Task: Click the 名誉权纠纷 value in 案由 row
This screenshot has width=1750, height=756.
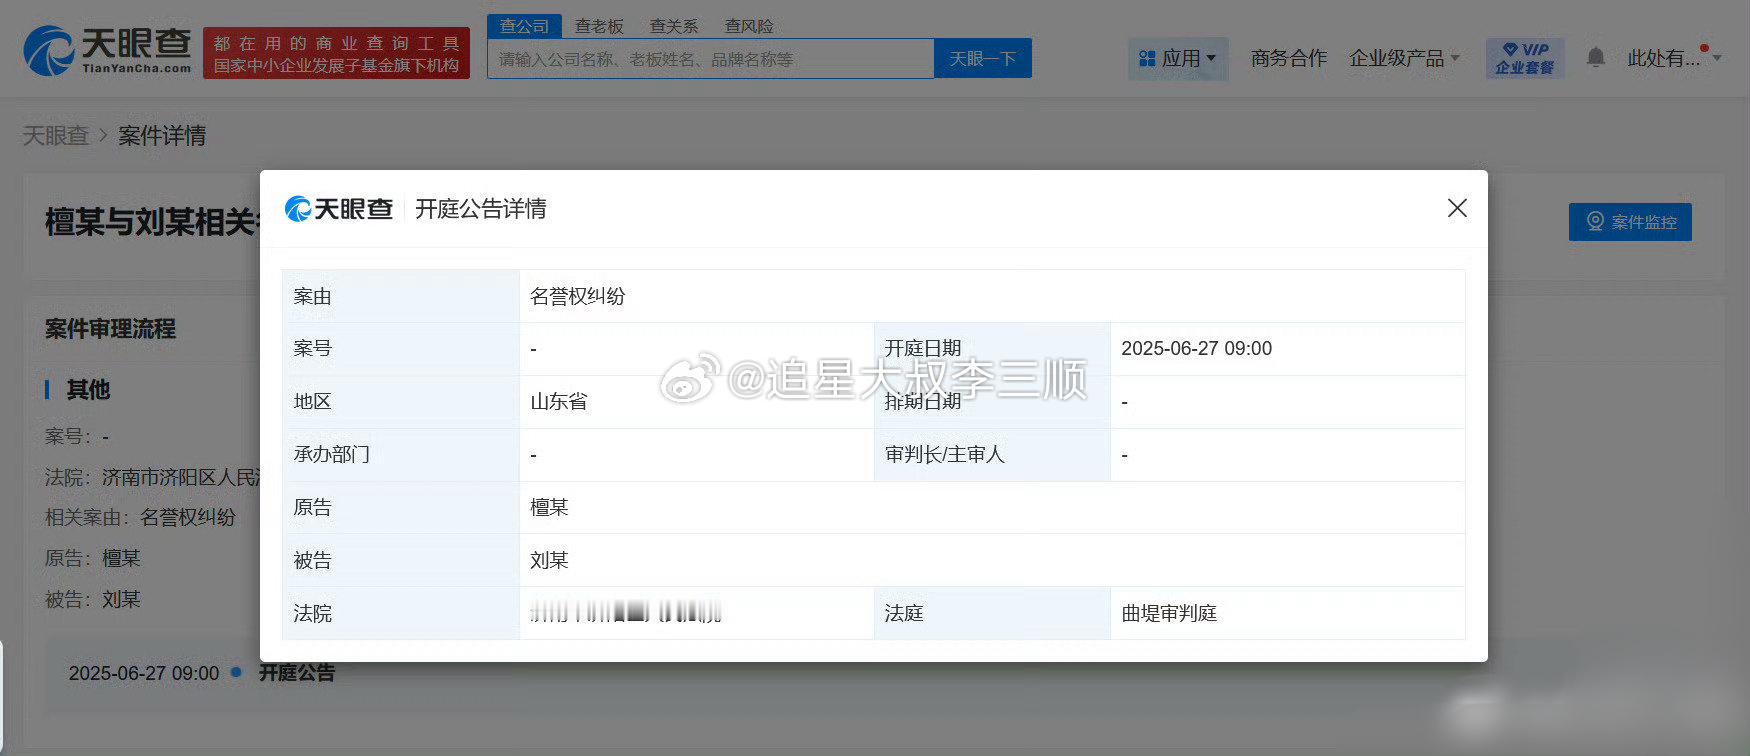Action: pos(577,296)
